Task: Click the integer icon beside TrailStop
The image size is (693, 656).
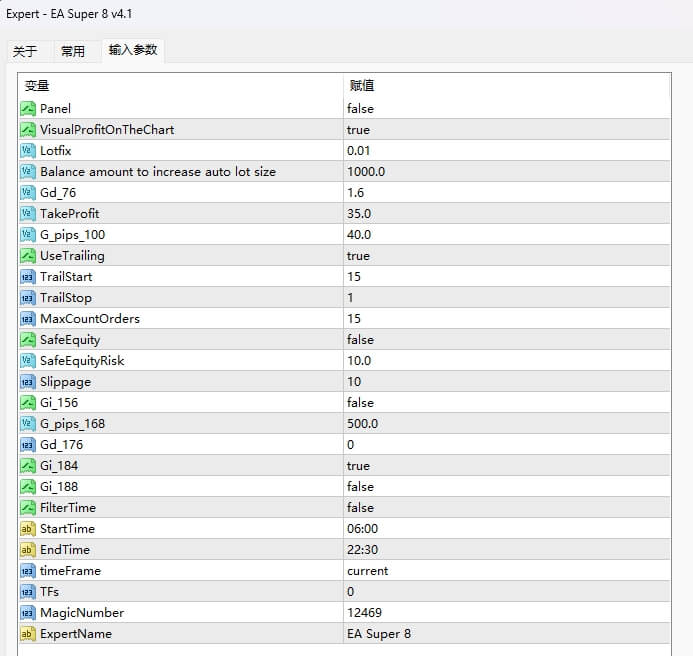Action: [27, 297]
